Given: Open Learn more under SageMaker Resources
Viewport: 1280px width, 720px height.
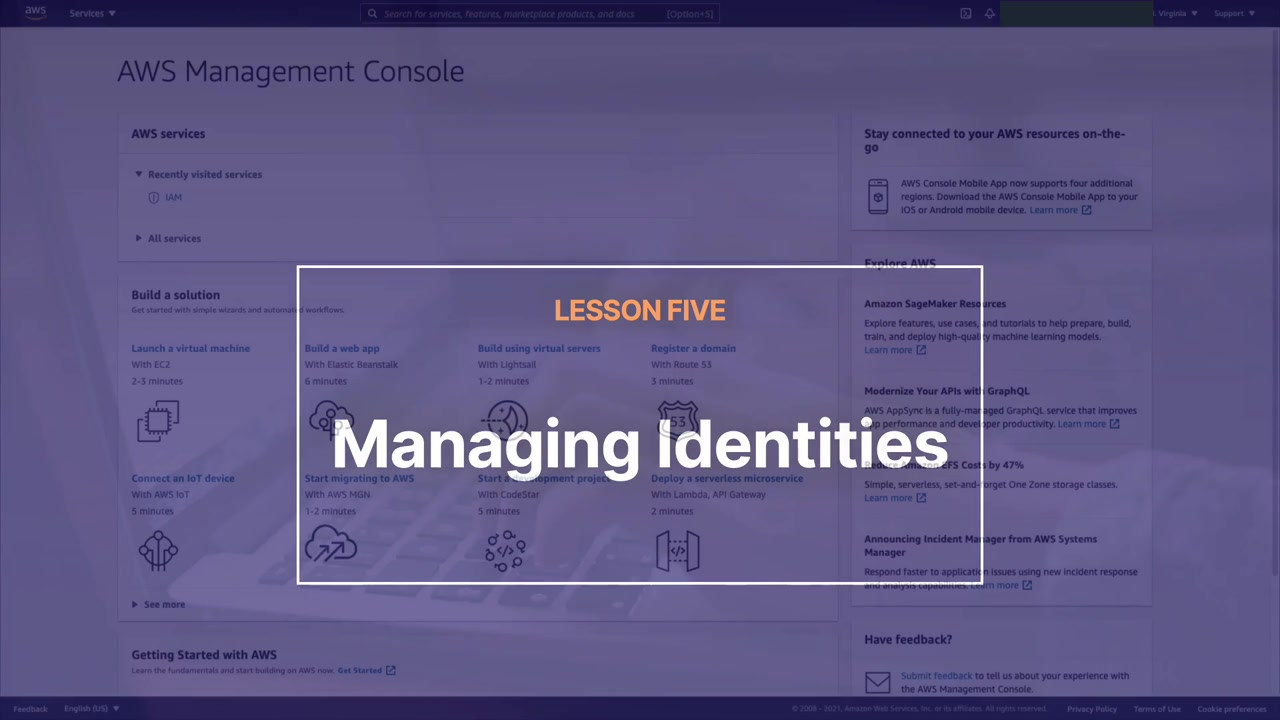Looking at the screenshot, I should coord(895,350).
